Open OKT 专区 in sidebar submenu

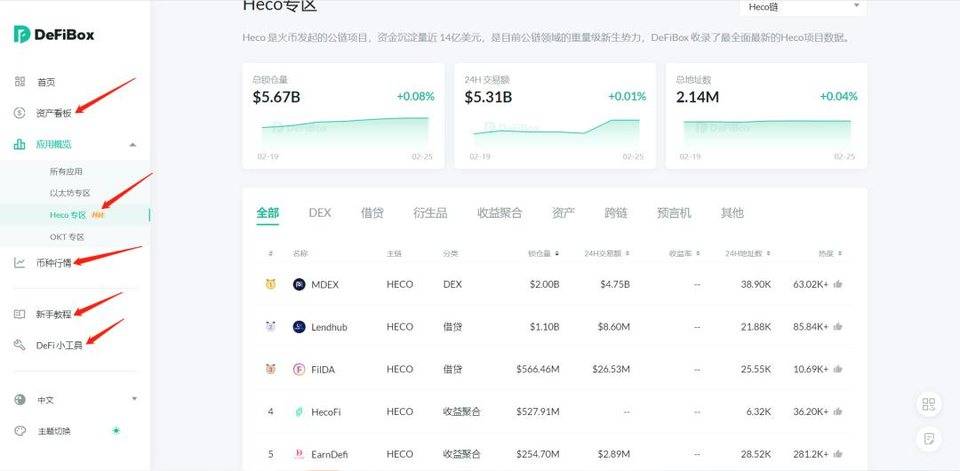tap(67, 237)
